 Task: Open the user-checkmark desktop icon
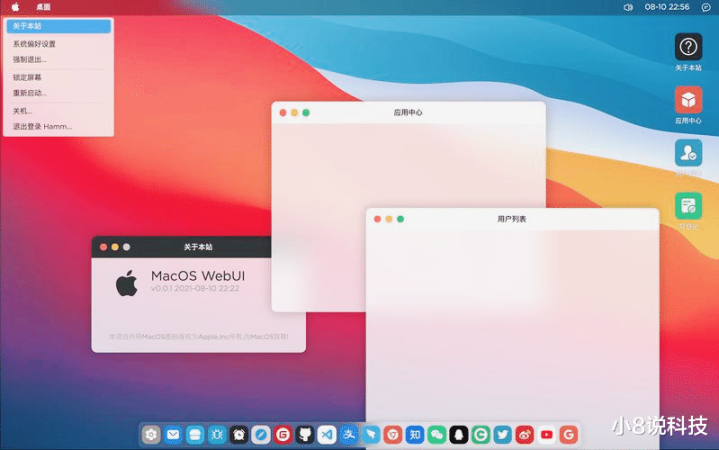click(x=688, y=153)
